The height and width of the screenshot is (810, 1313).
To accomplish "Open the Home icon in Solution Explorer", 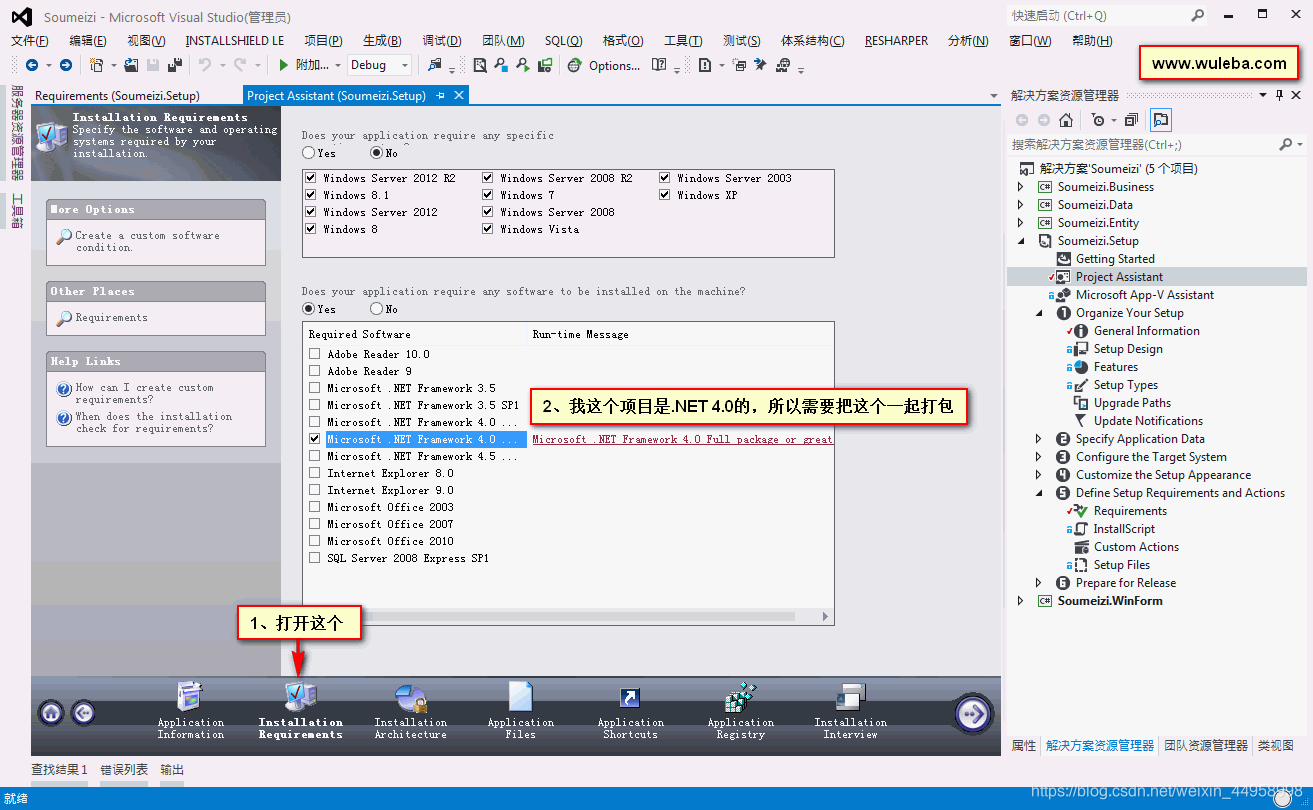I will [x=1066, y=120].
